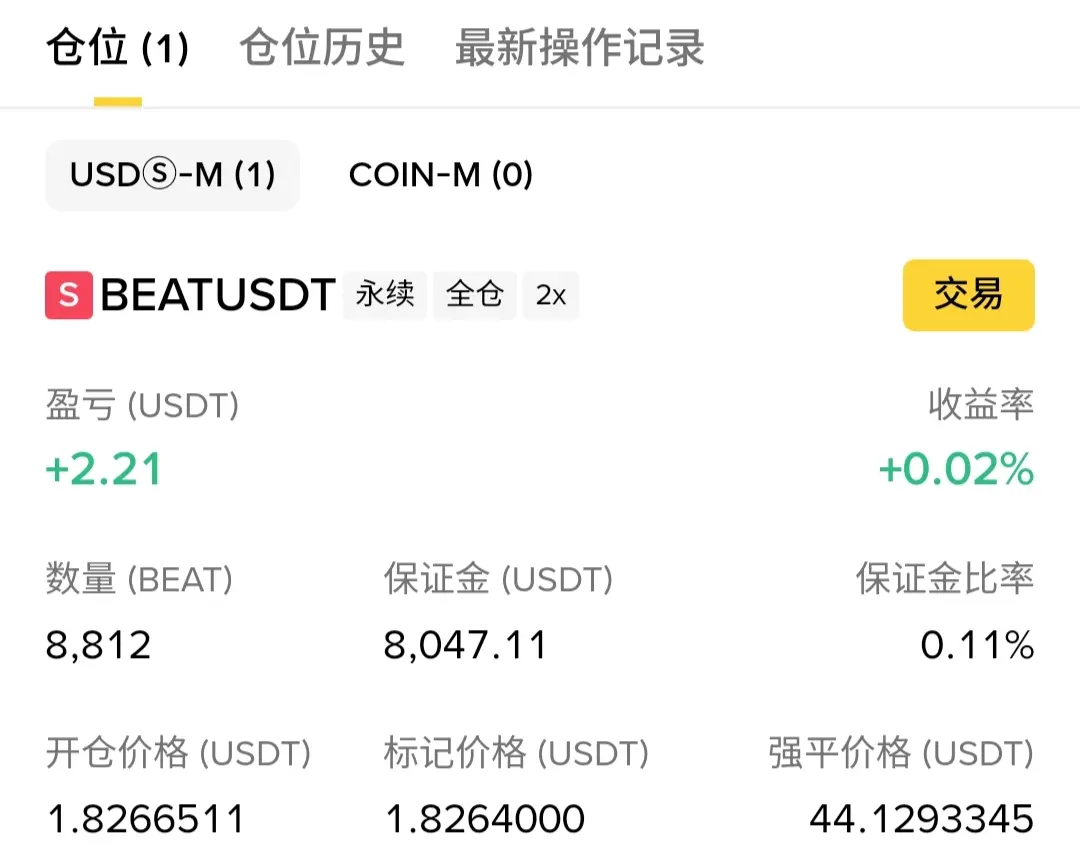Tap the 永续 perpetual tag
The image size is (1080, 856).
point(385,295)
